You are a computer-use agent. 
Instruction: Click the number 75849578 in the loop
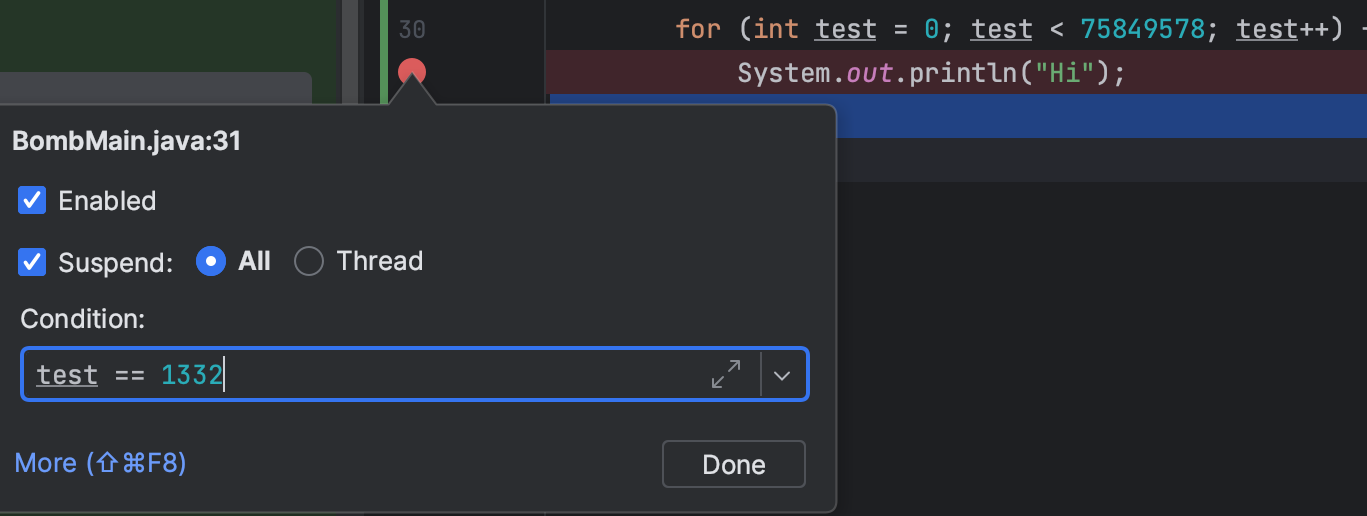(x=1142, y=29)
